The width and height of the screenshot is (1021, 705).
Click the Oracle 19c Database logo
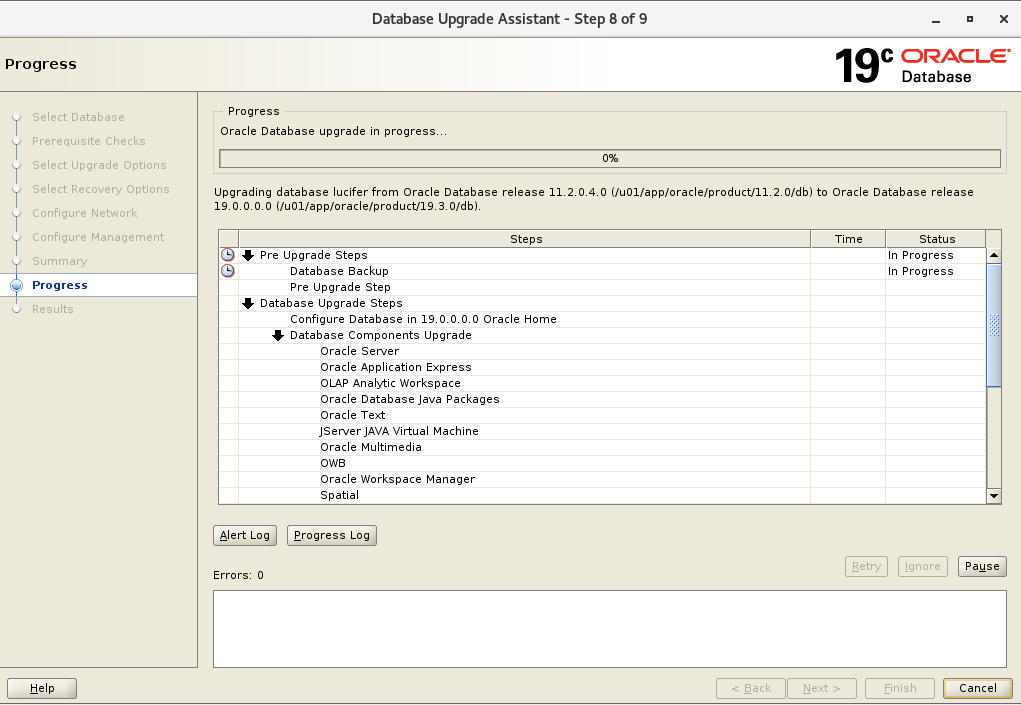[x=922, y=65]
